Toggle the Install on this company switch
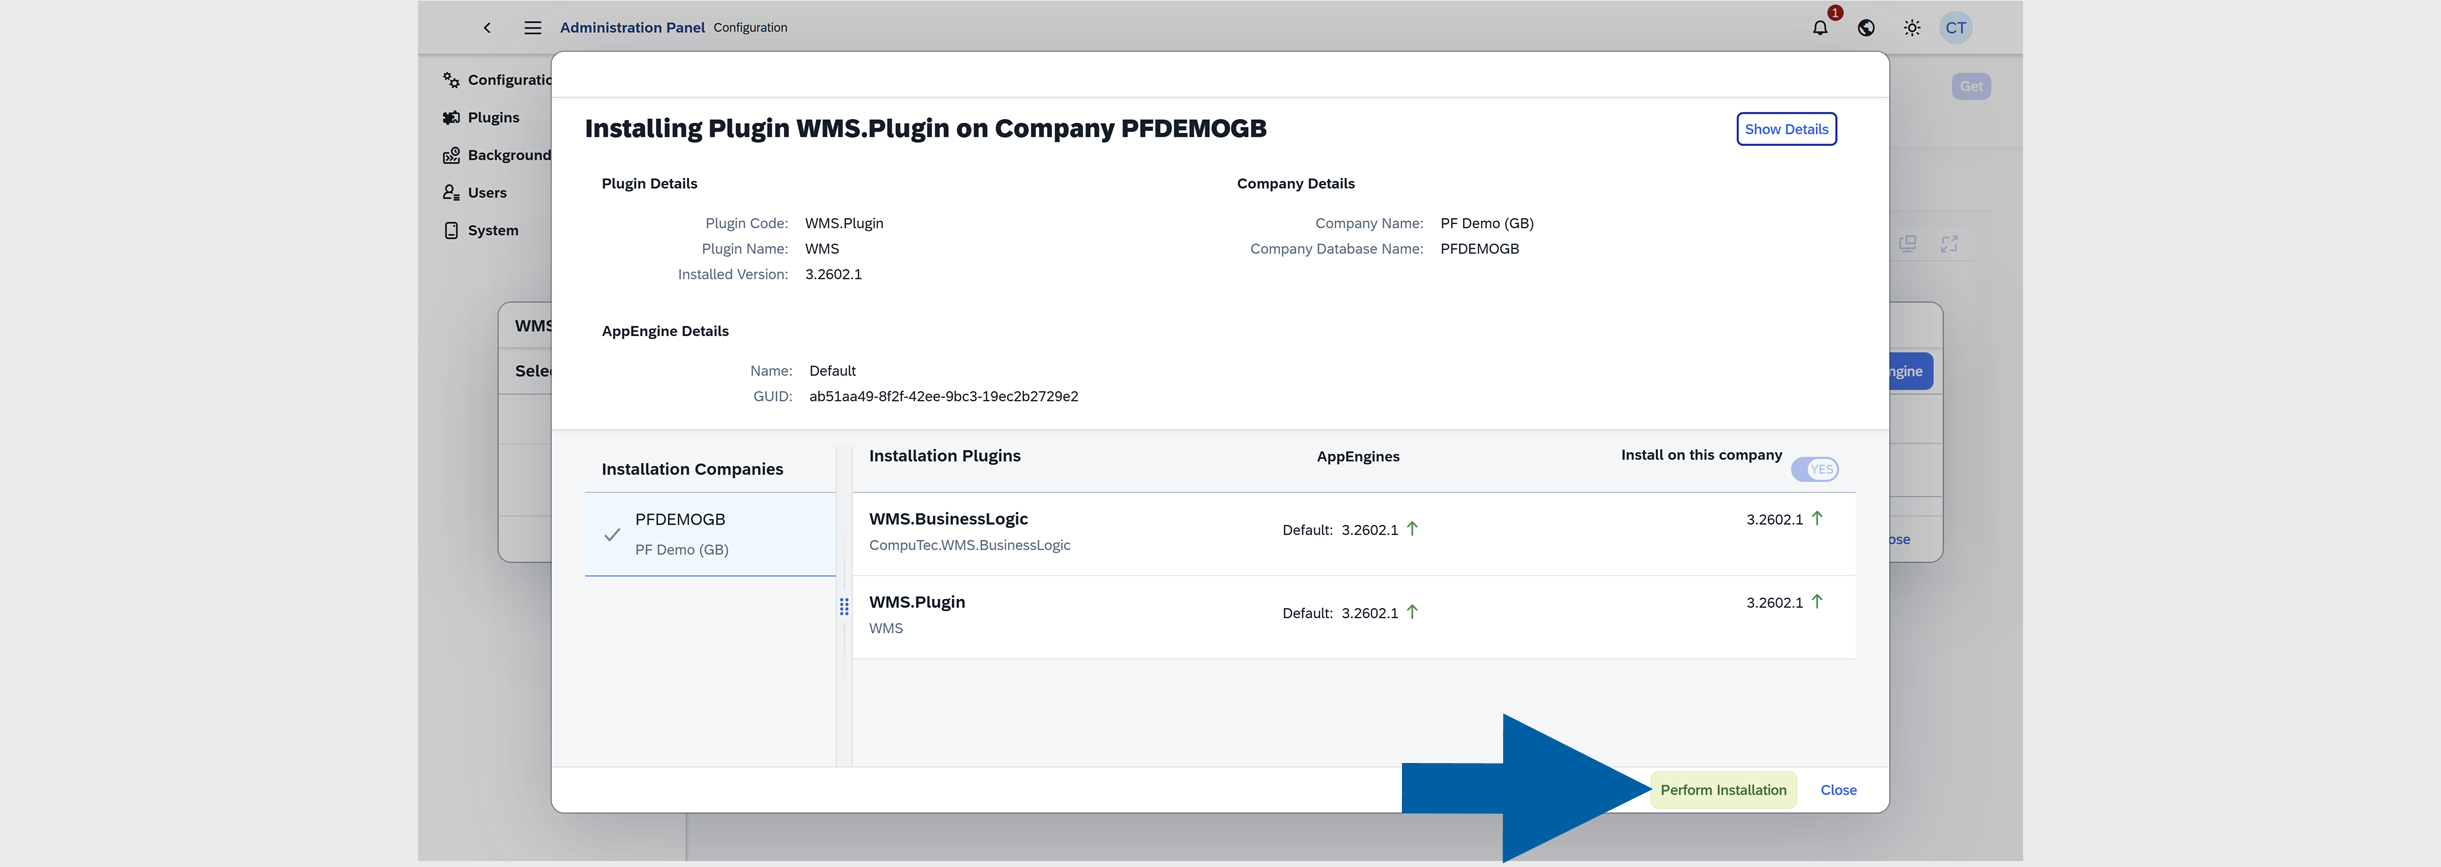 1814,469
